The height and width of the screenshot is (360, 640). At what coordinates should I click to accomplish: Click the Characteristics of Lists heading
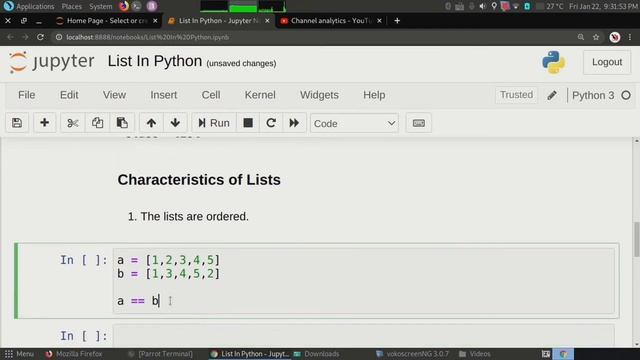tap(199, 180)
